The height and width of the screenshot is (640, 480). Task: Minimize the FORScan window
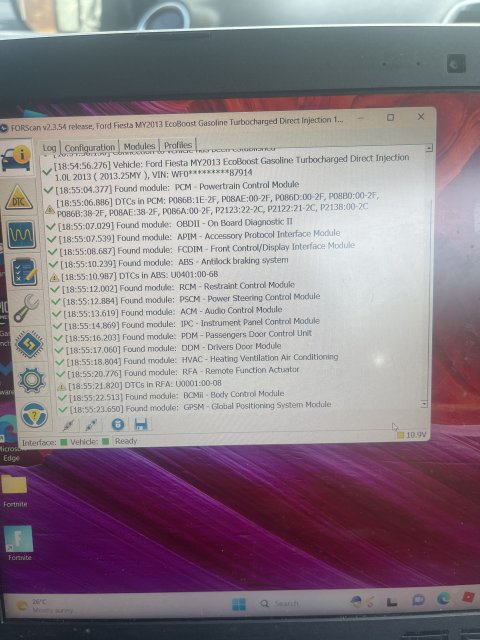click(360, 118)
